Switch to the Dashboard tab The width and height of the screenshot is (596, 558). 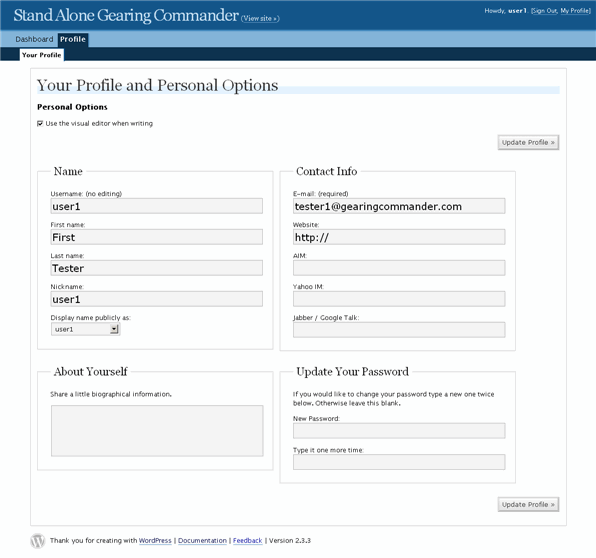point(34,39)
